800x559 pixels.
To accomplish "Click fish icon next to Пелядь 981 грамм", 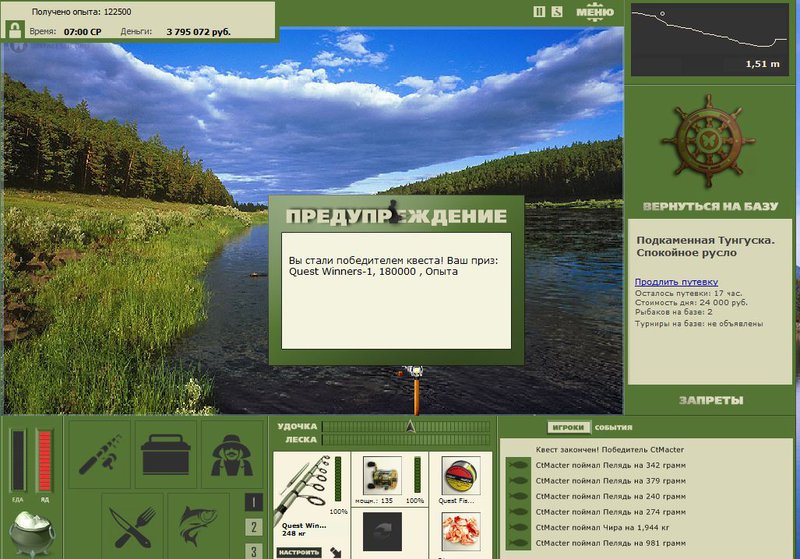I will point(518,543).
